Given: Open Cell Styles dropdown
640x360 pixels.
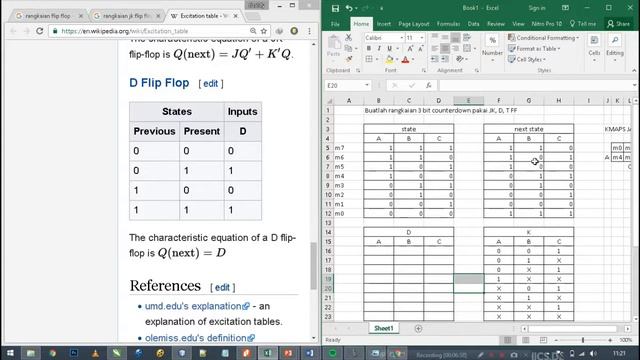Looking at the screenshot, I should (527, 60).
